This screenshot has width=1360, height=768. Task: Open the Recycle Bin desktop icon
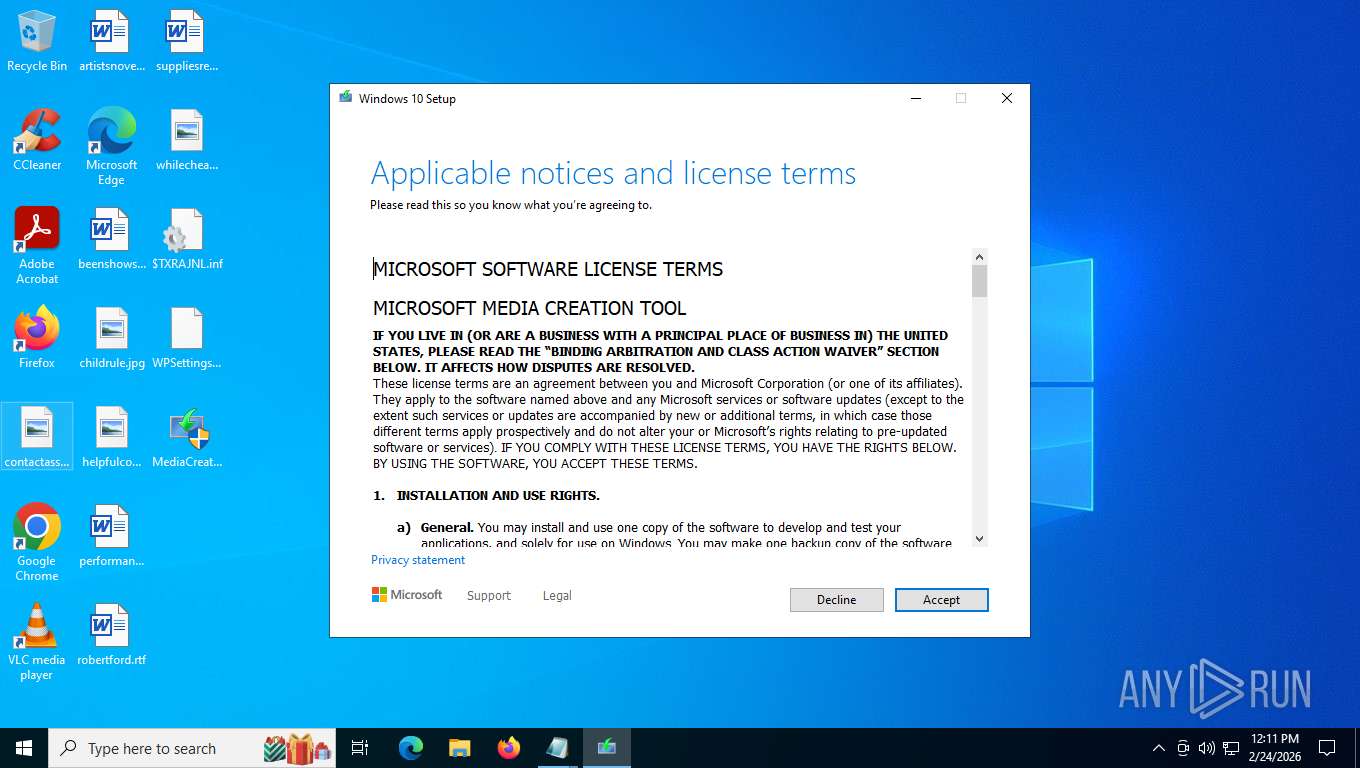(37, 41)
